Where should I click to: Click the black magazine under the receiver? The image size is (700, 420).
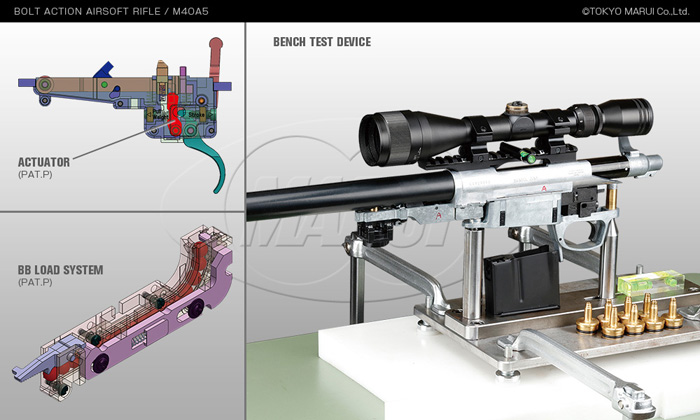521,280
